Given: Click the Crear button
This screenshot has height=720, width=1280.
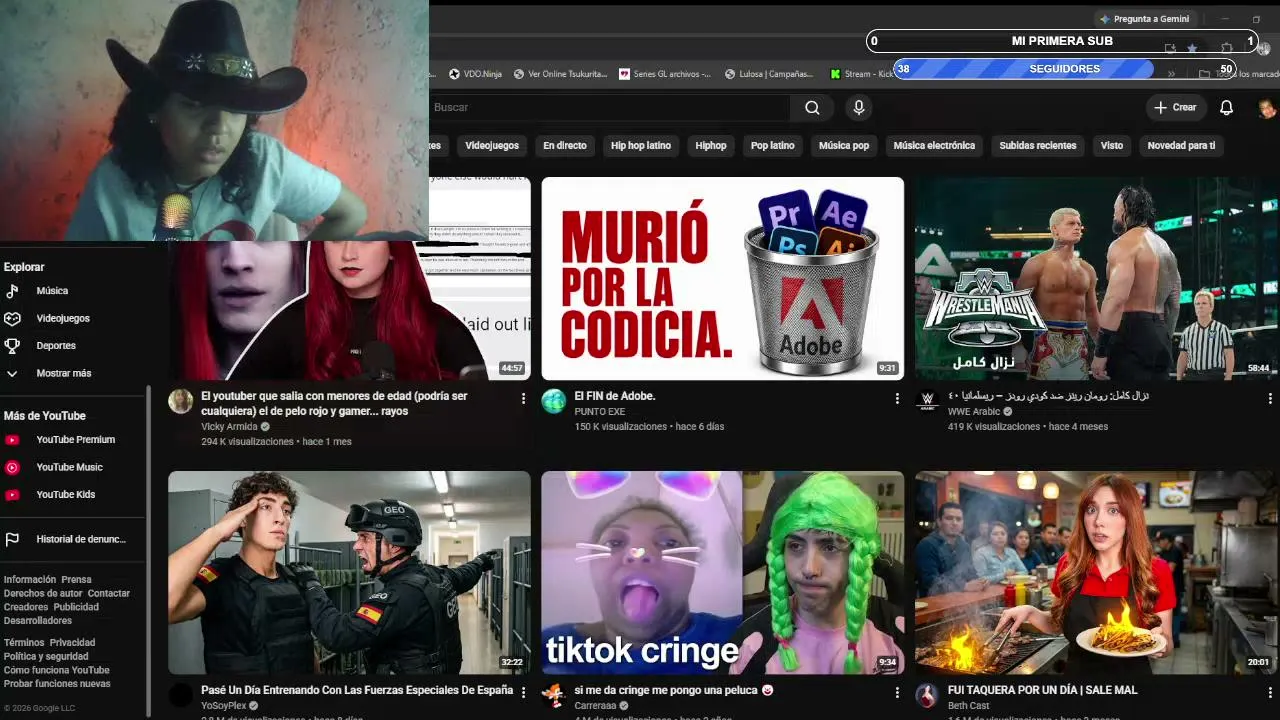Looking at the screenshot, I should tap(1175, 107).
